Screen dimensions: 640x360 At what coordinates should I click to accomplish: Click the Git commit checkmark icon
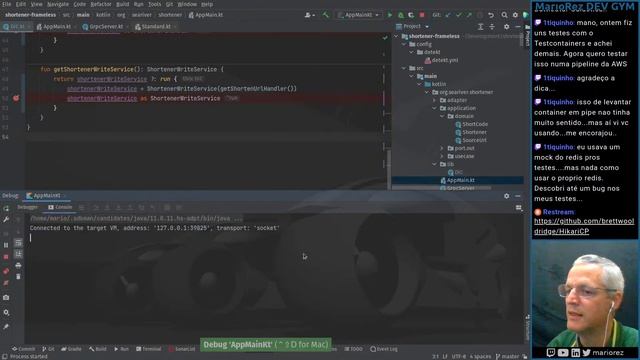click(458, 15)
